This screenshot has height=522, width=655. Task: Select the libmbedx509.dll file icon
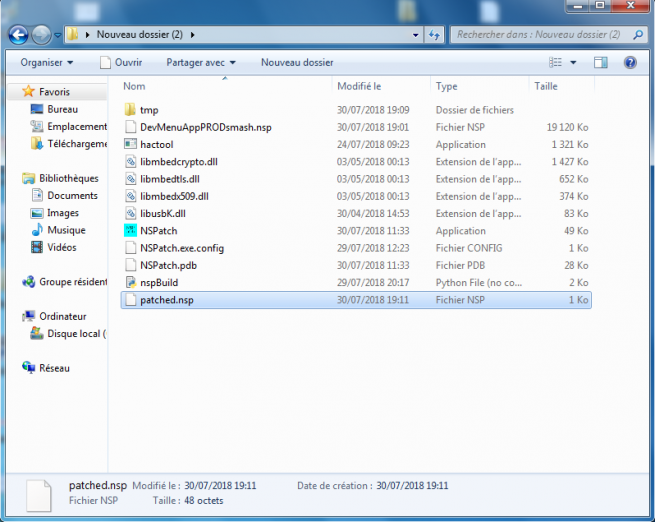point(130,196)
